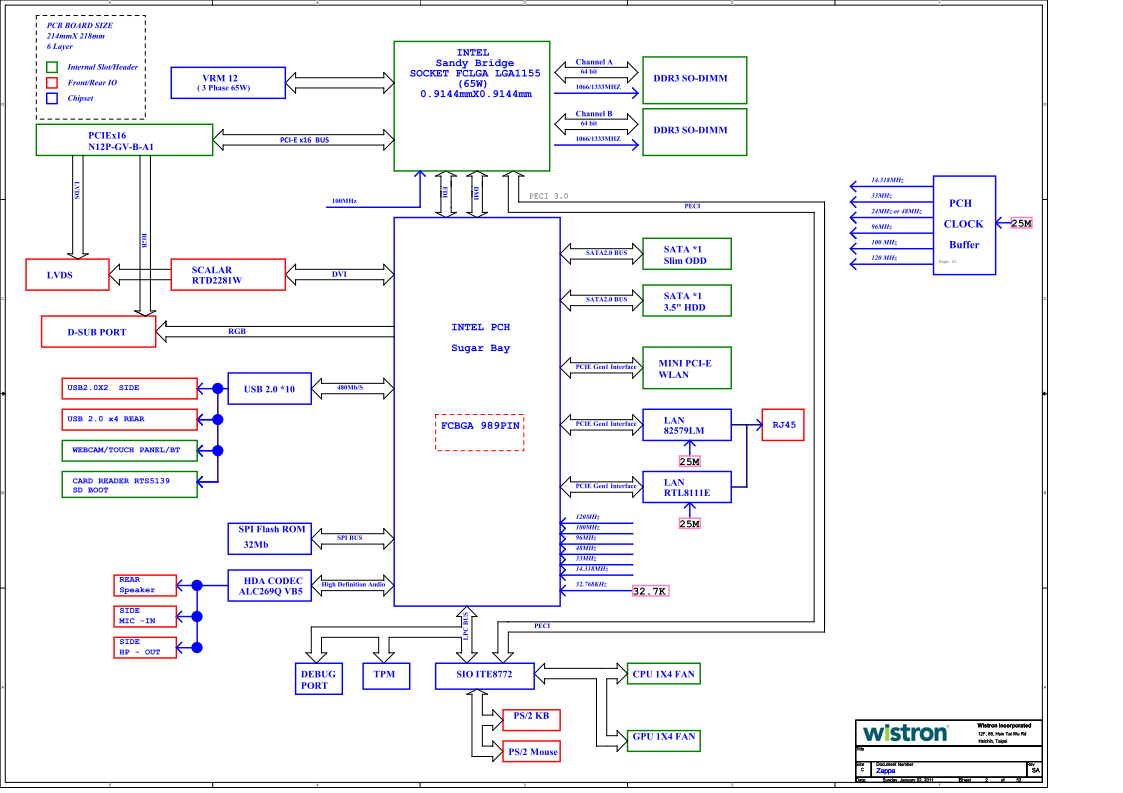Click the dashed FCBGA 989PIN box
The image size is (1123, 793).
(479, 433)
